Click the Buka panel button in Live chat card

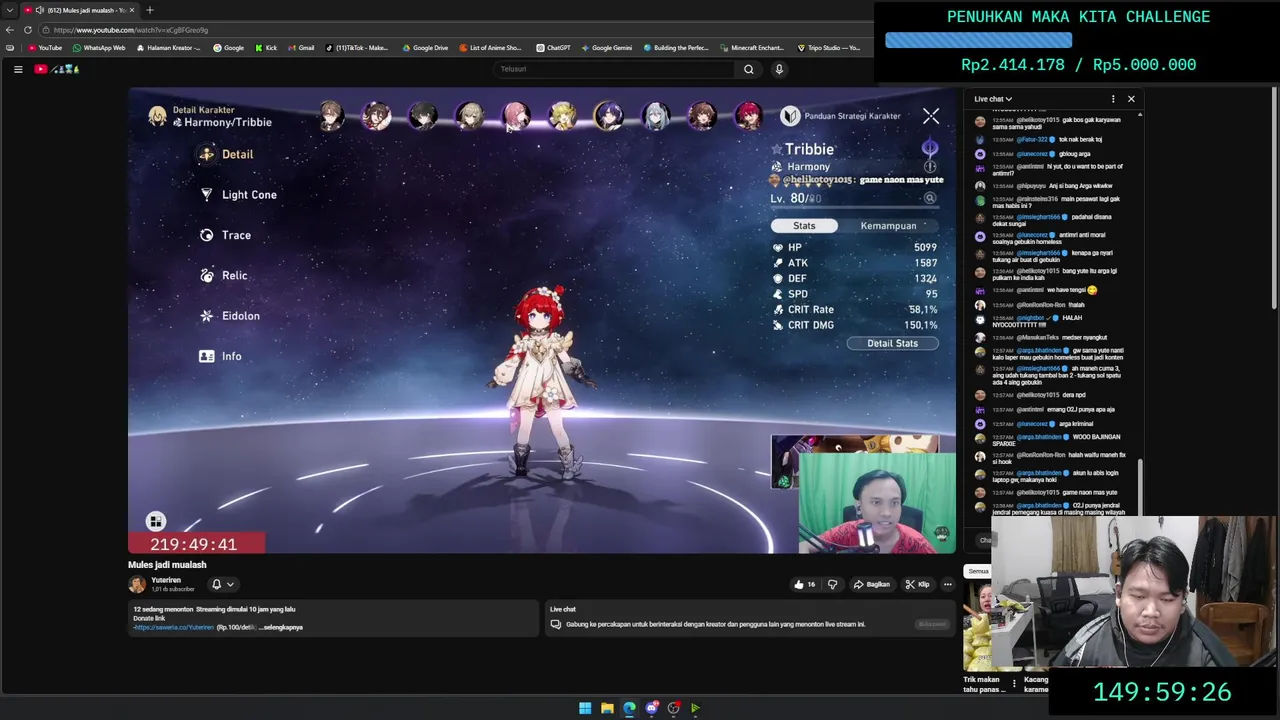932,624
